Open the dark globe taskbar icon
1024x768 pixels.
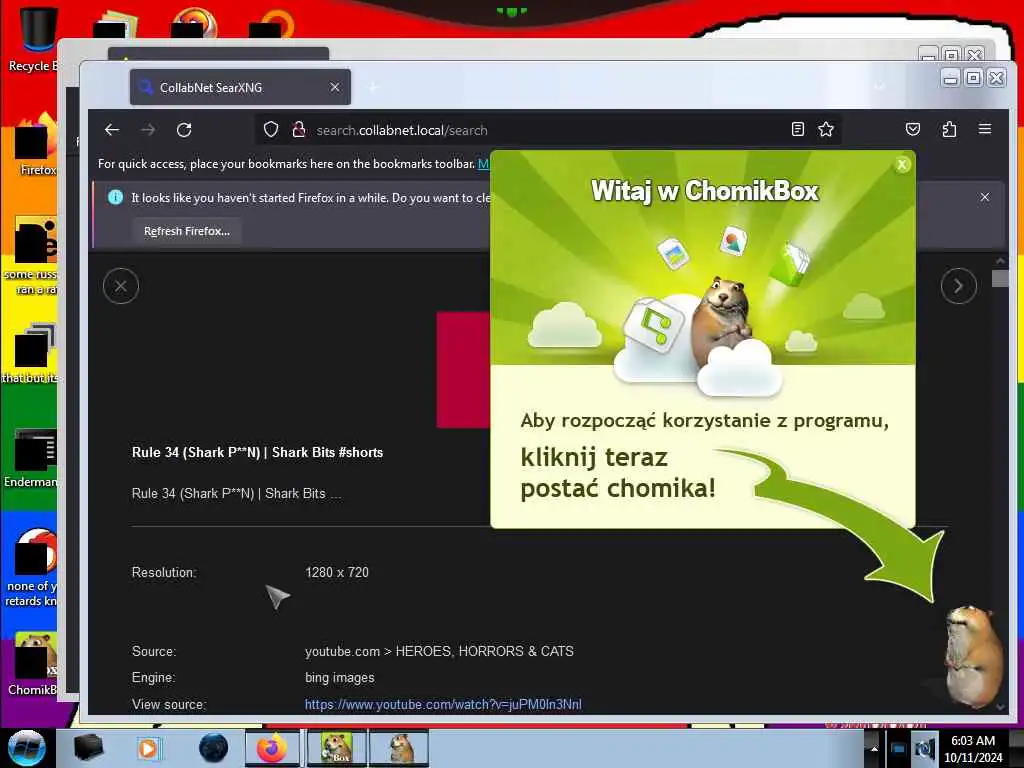click(214, 748)
